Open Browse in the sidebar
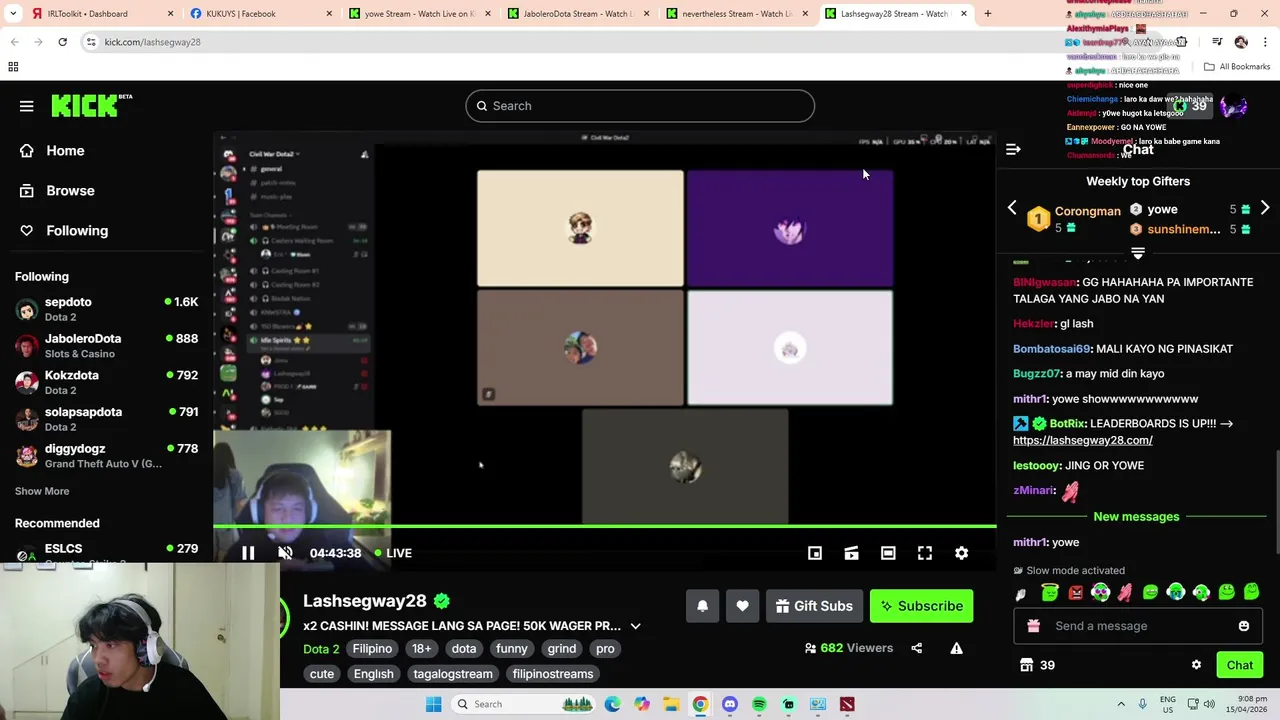The image size is (1280, 720). tap(70, 190)
